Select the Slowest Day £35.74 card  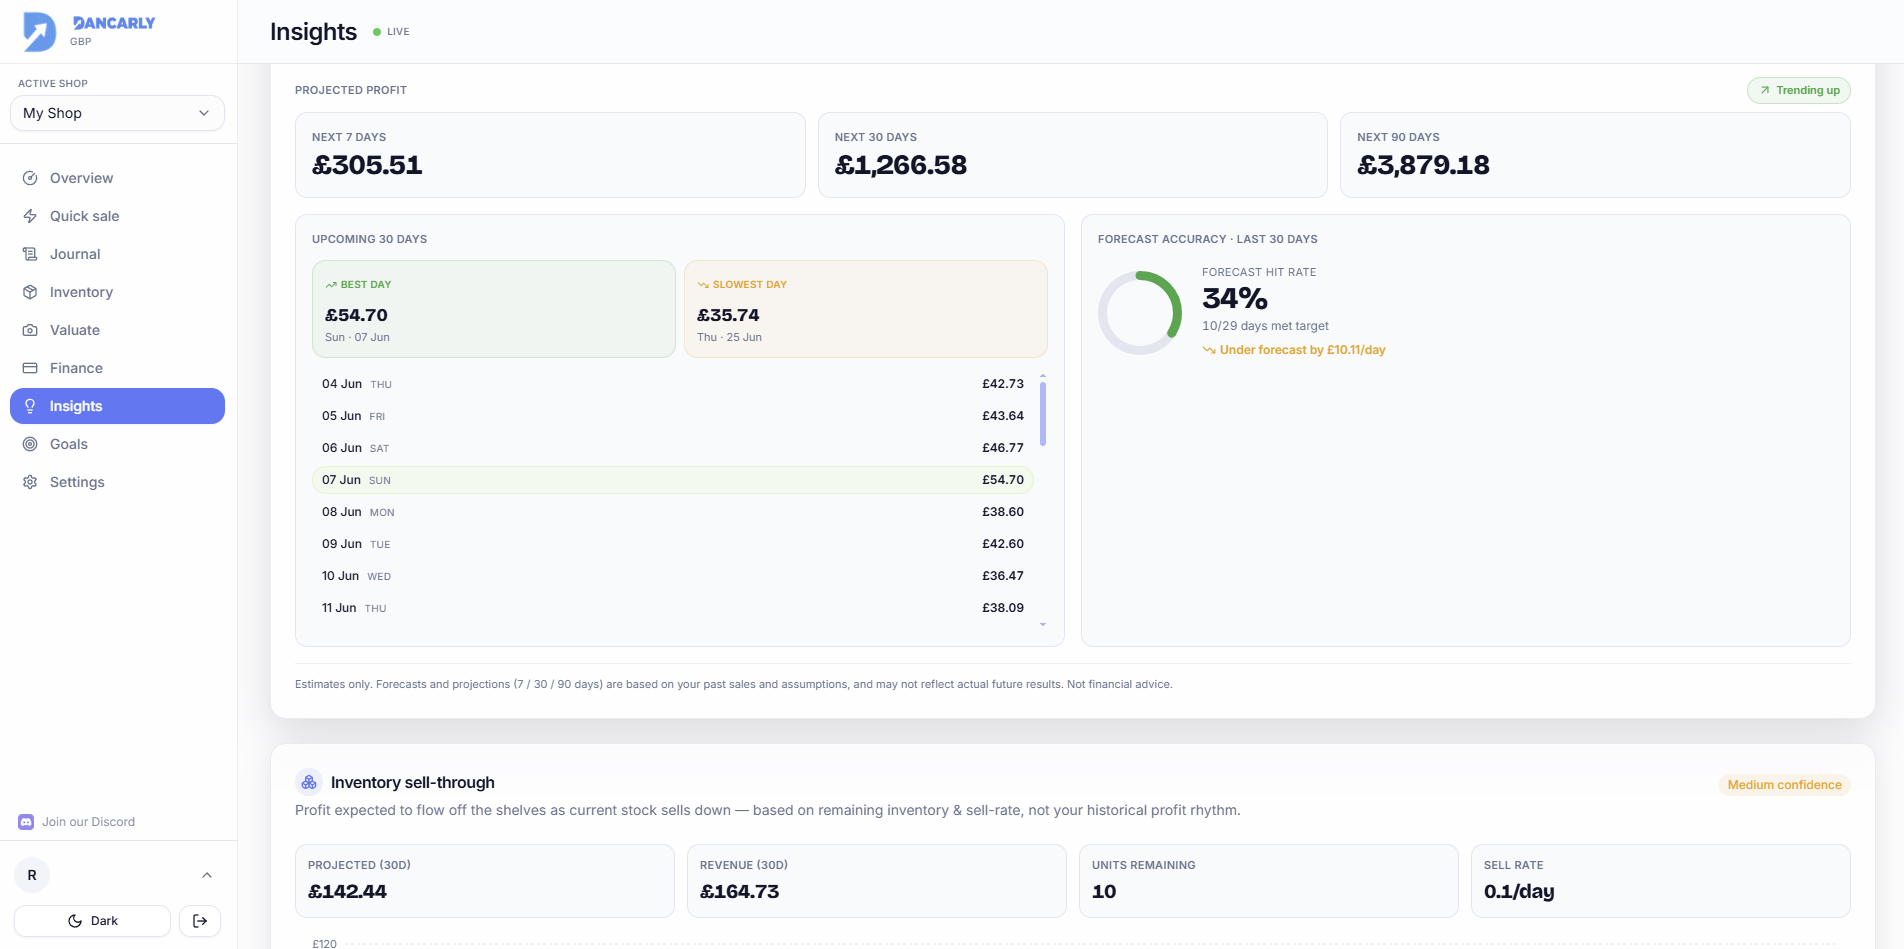click(866, 309)
